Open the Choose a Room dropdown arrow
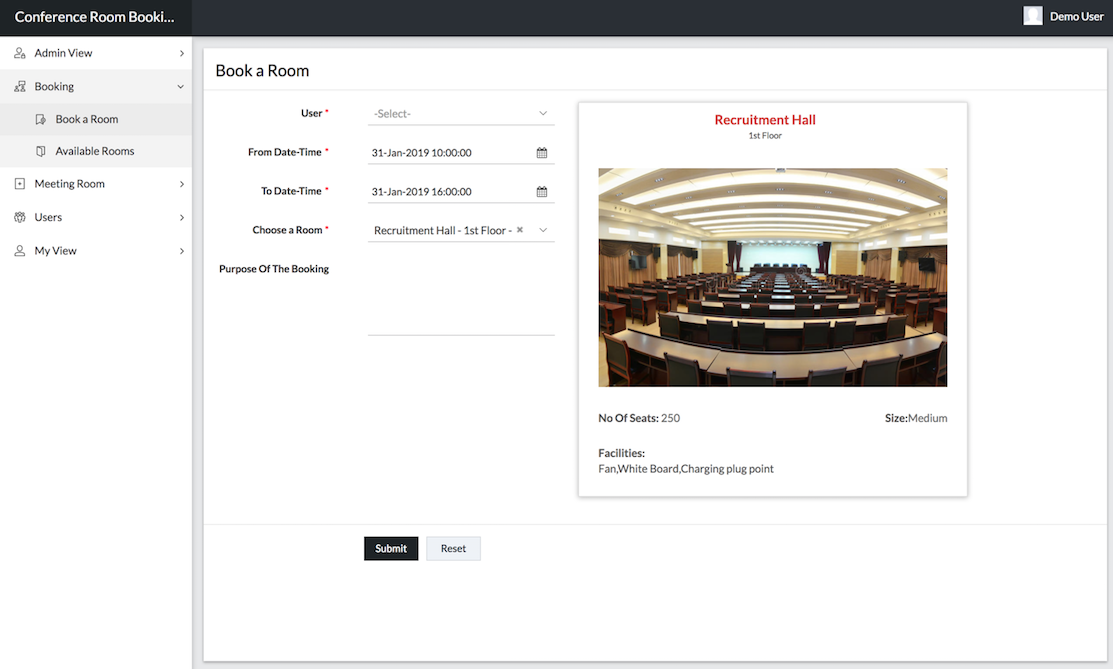1113x669 pixels. click(x=543, y=230)
